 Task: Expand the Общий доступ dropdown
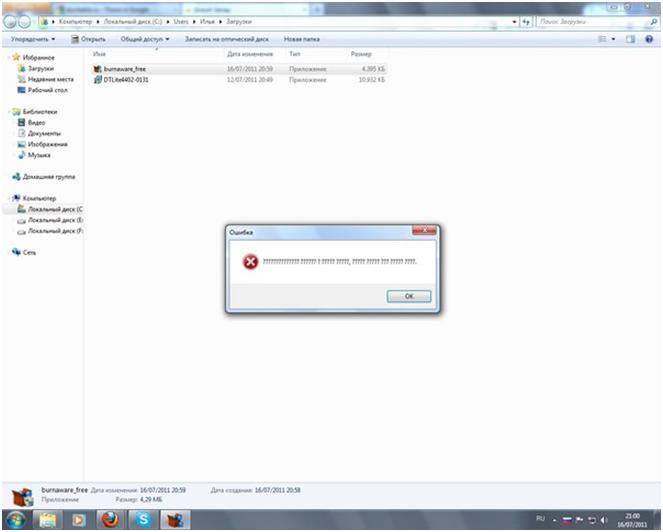click(145, 39)
